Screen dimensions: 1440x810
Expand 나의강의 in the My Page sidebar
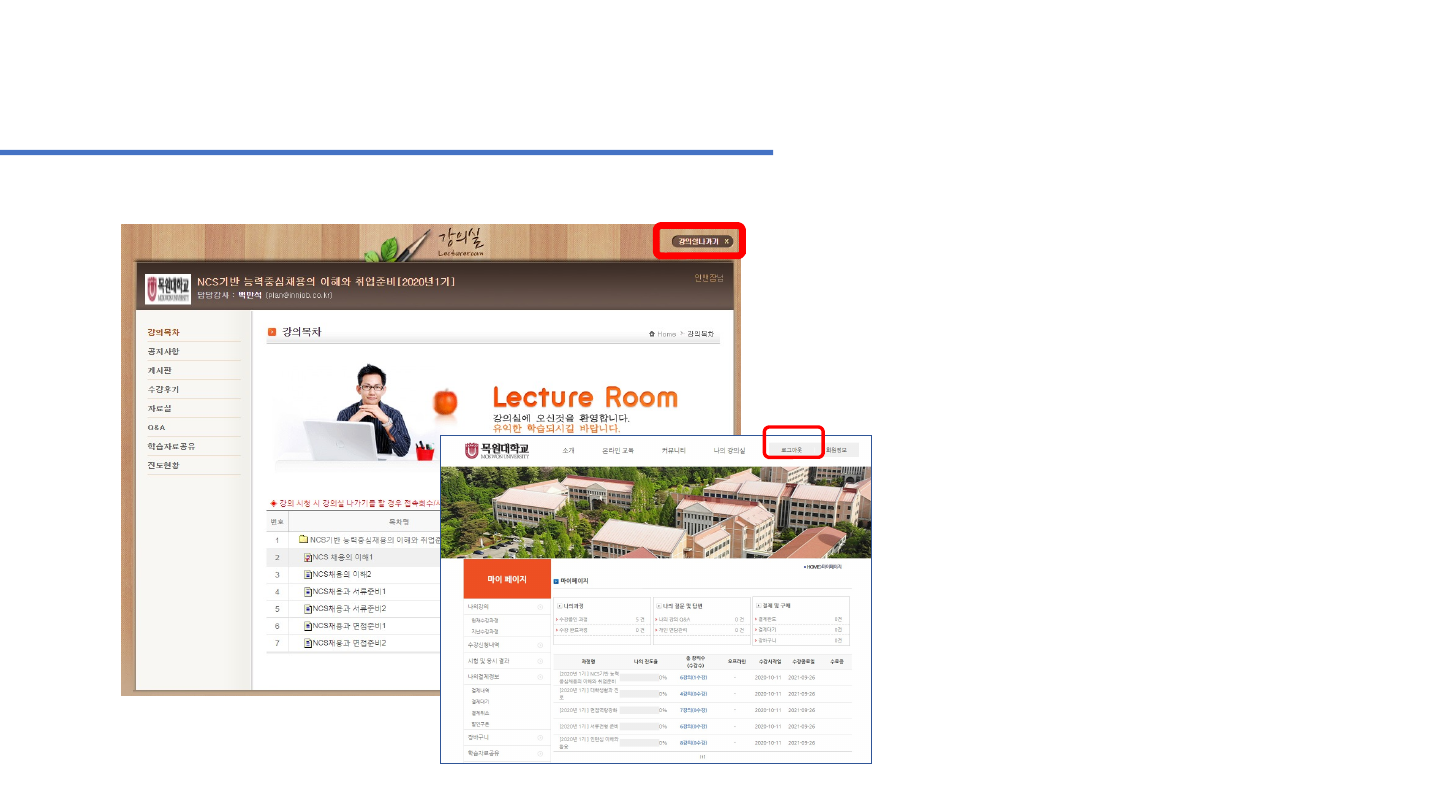click(507, 607)
